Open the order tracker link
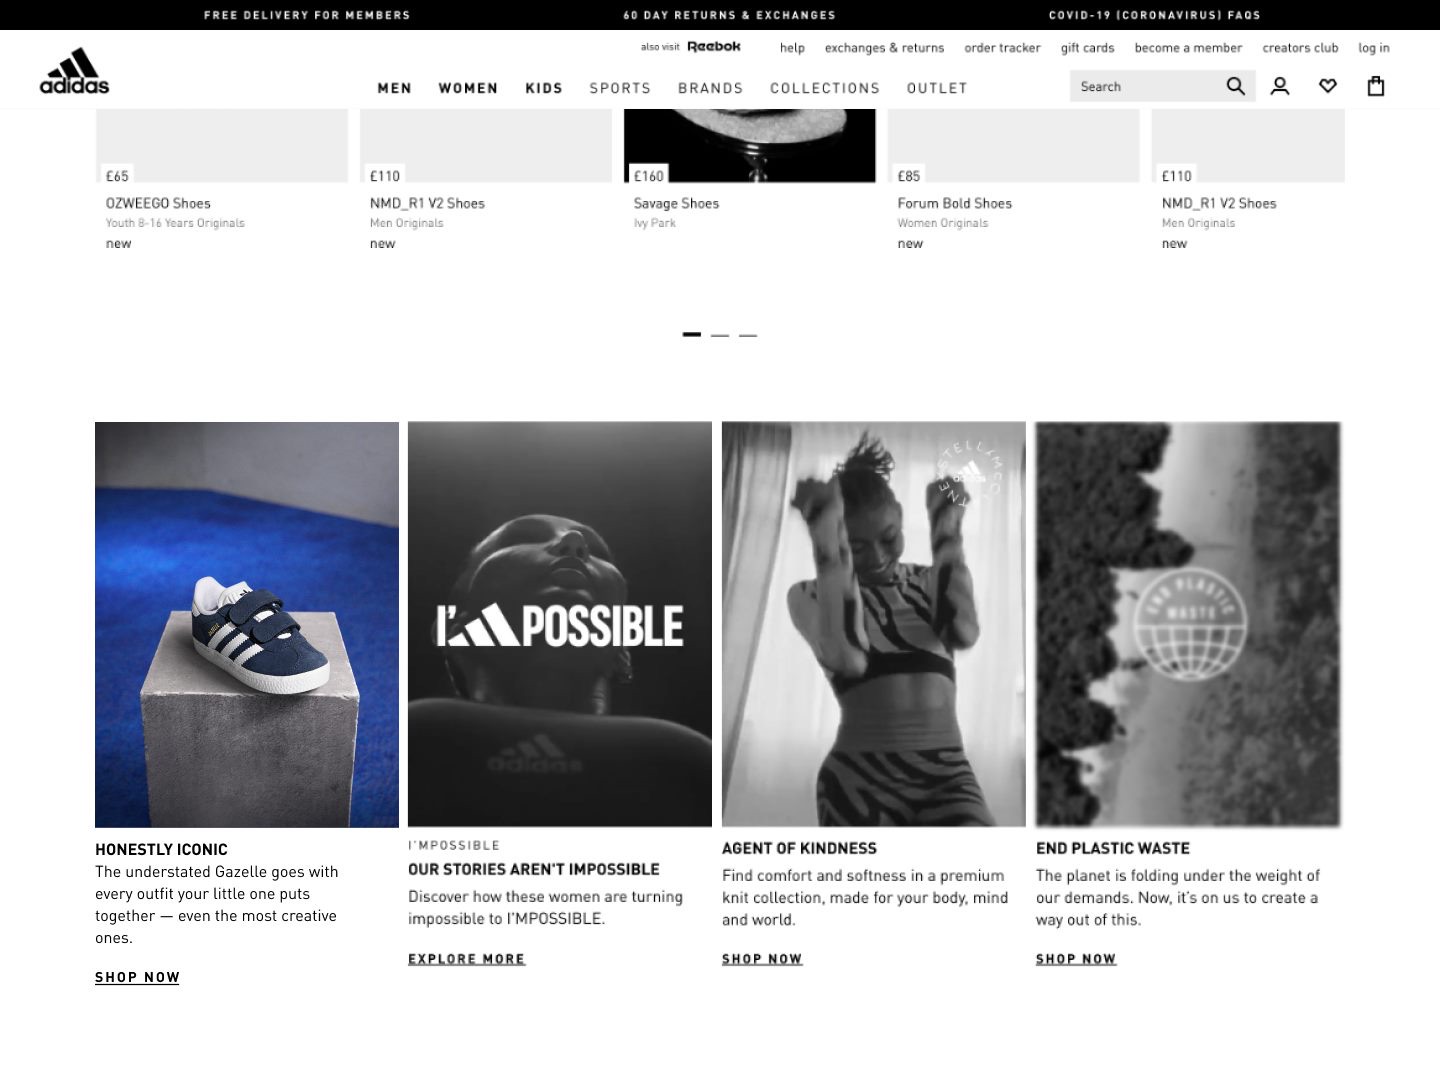 [1002, 48]
